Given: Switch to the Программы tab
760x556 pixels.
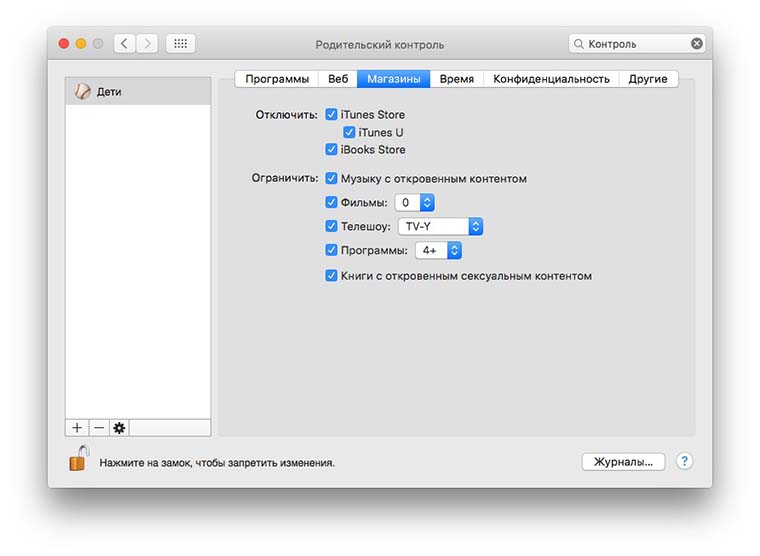Looking at the screenshot, I should point(277,79).
